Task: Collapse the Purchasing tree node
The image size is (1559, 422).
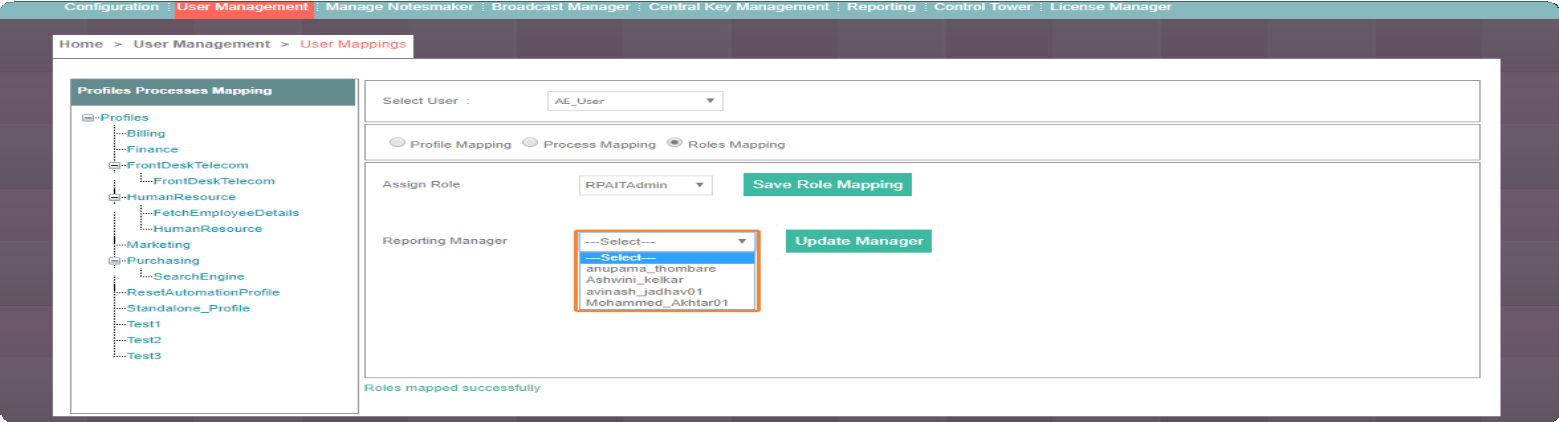Action: coord(114,261)
